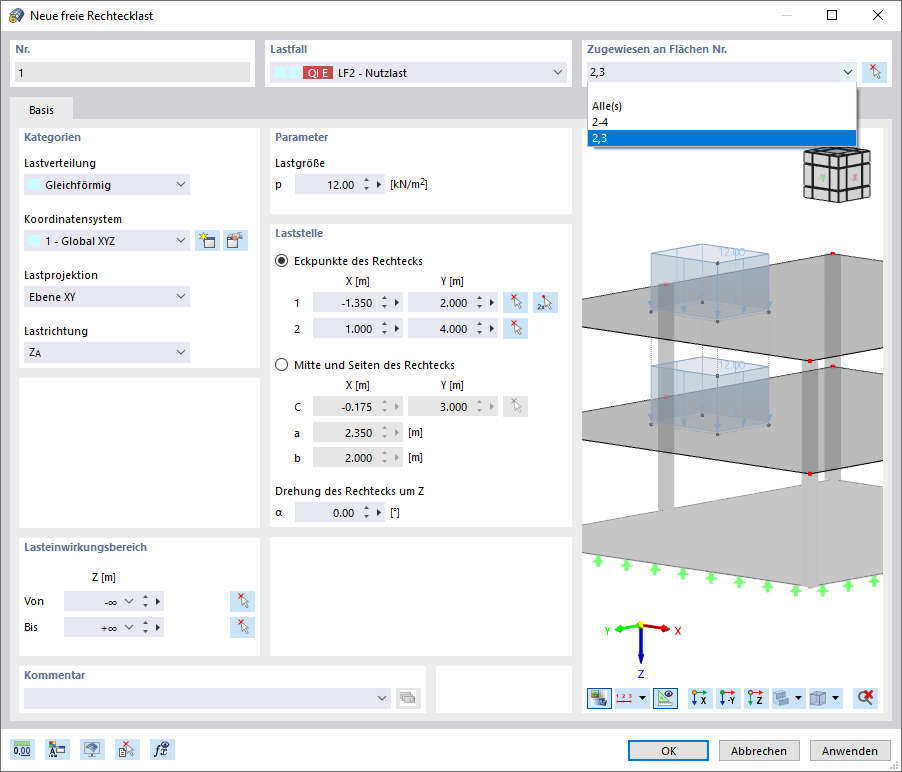The width and height of the screenshot is (902, 772).
Task: View the model in Z direction
Action: pyautogui.click(x=756, y=698)
